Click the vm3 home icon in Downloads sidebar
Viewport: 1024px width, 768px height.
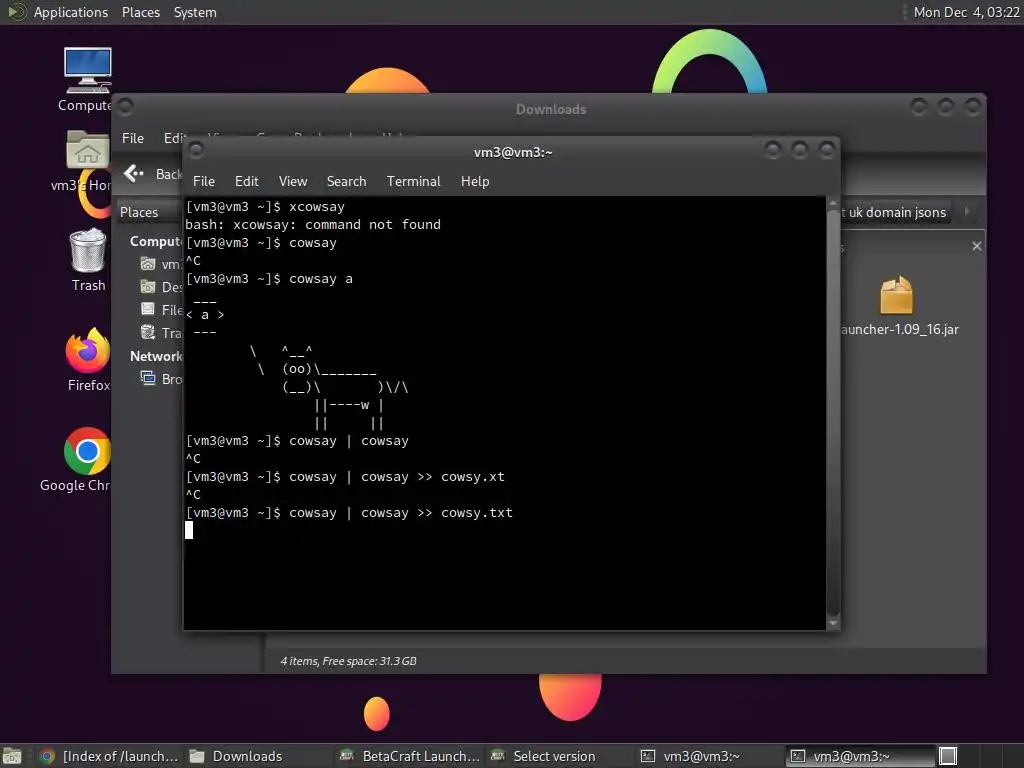[148, 263]
